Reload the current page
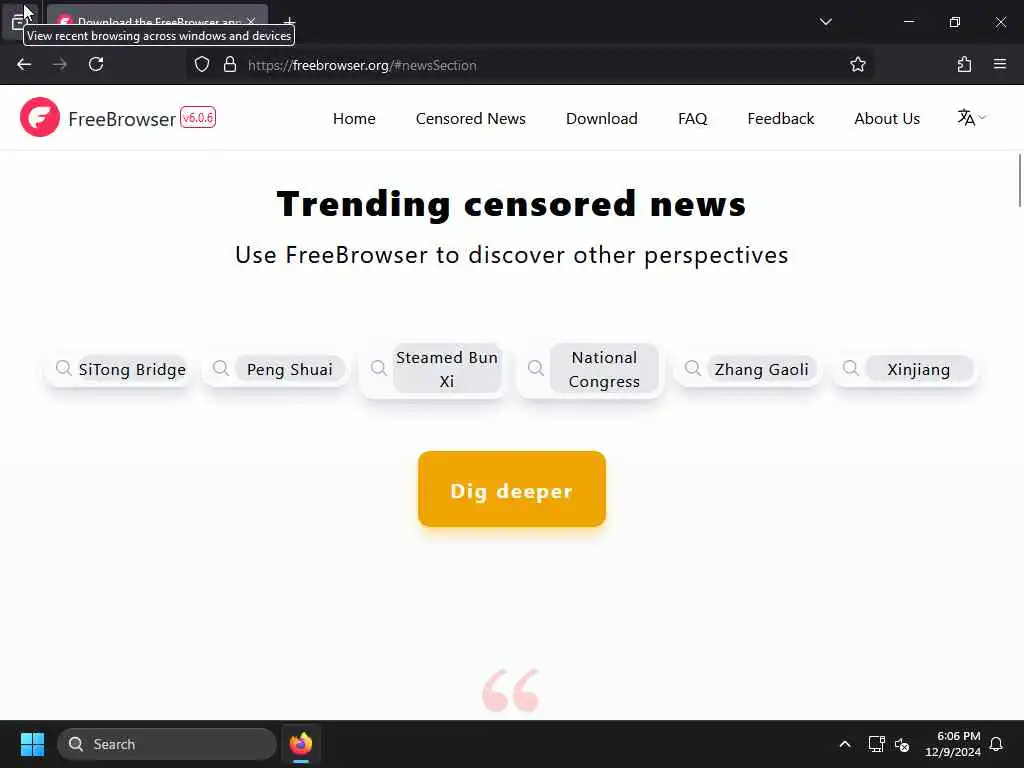Viewport: 1024px width, 768px height. [x=96, y=65]
